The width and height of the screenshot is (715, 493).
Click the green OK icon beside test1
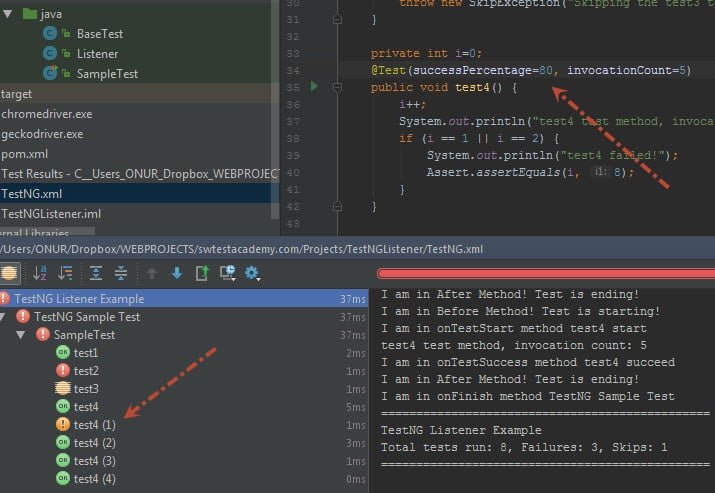point(63,352)
